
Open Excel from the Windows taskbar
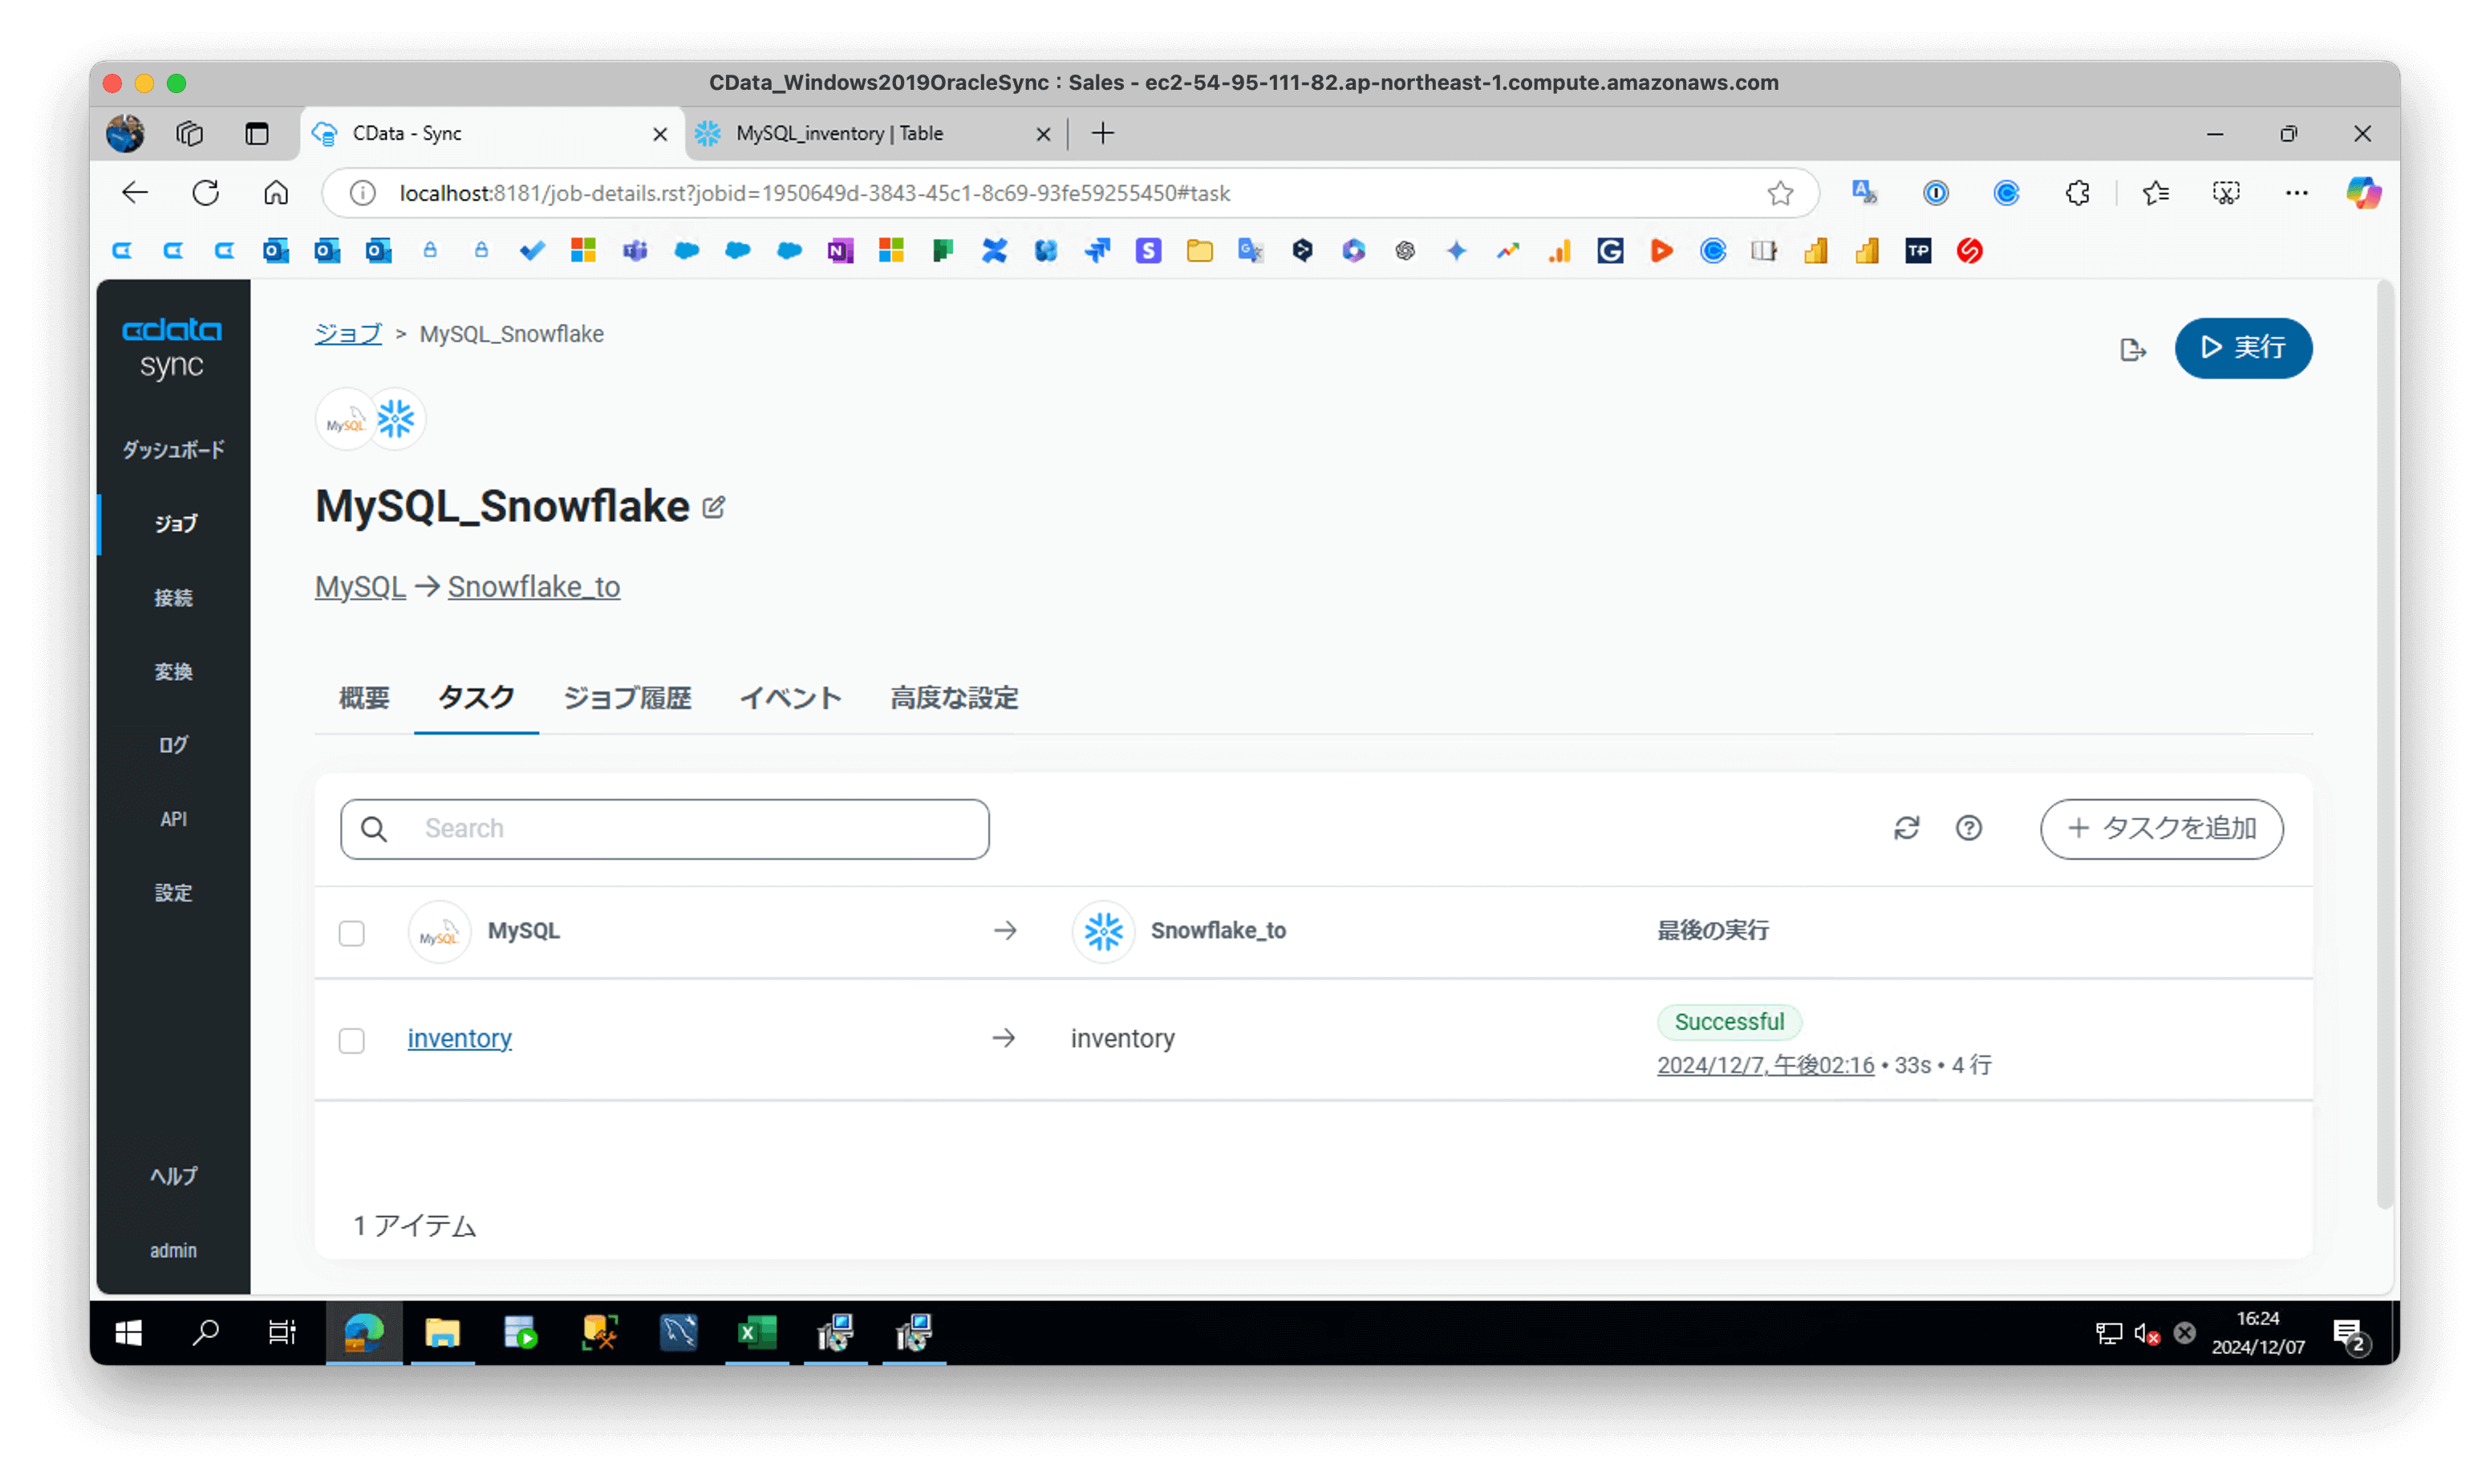(757, 1332)
